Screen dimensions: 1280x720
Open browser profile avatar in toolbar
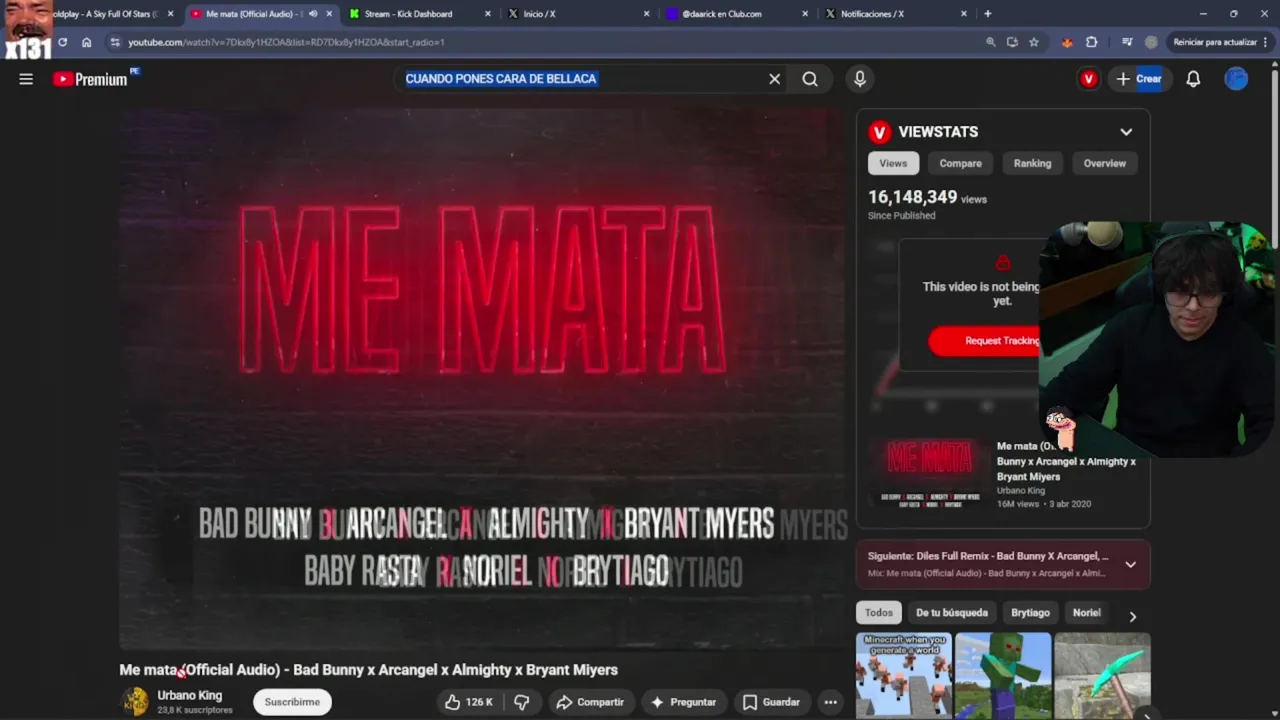point(1151,42)
